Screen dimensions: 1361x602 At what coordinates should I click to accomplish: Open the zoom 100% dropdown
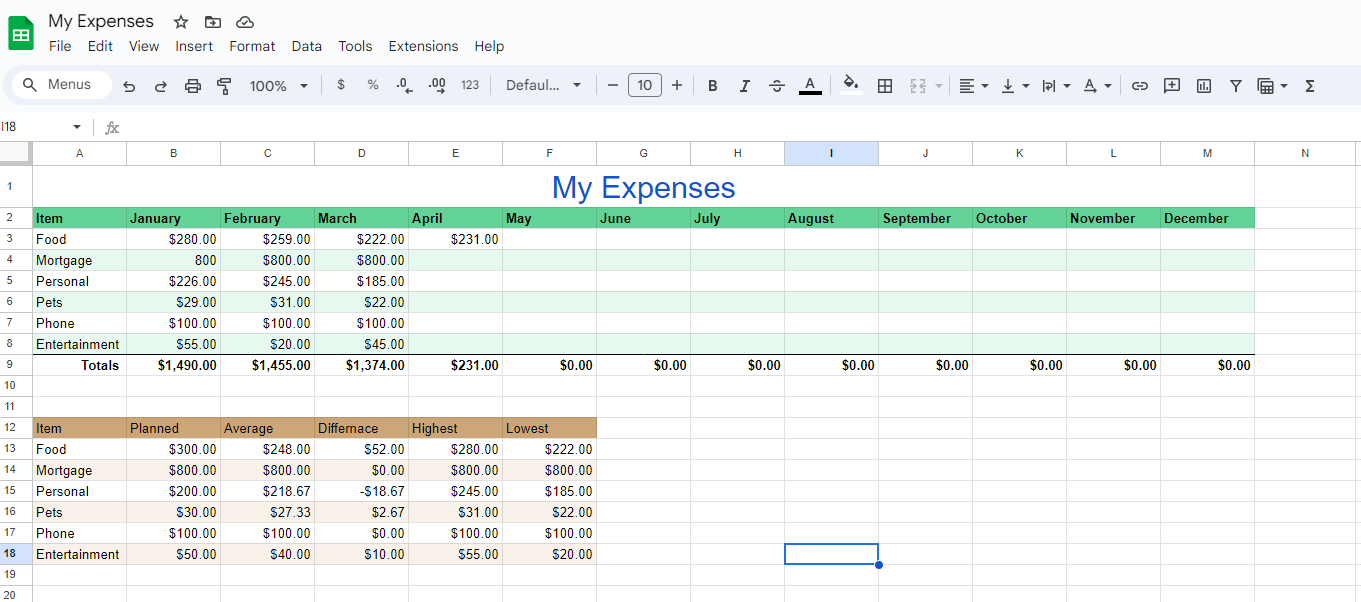coord(279,86)
